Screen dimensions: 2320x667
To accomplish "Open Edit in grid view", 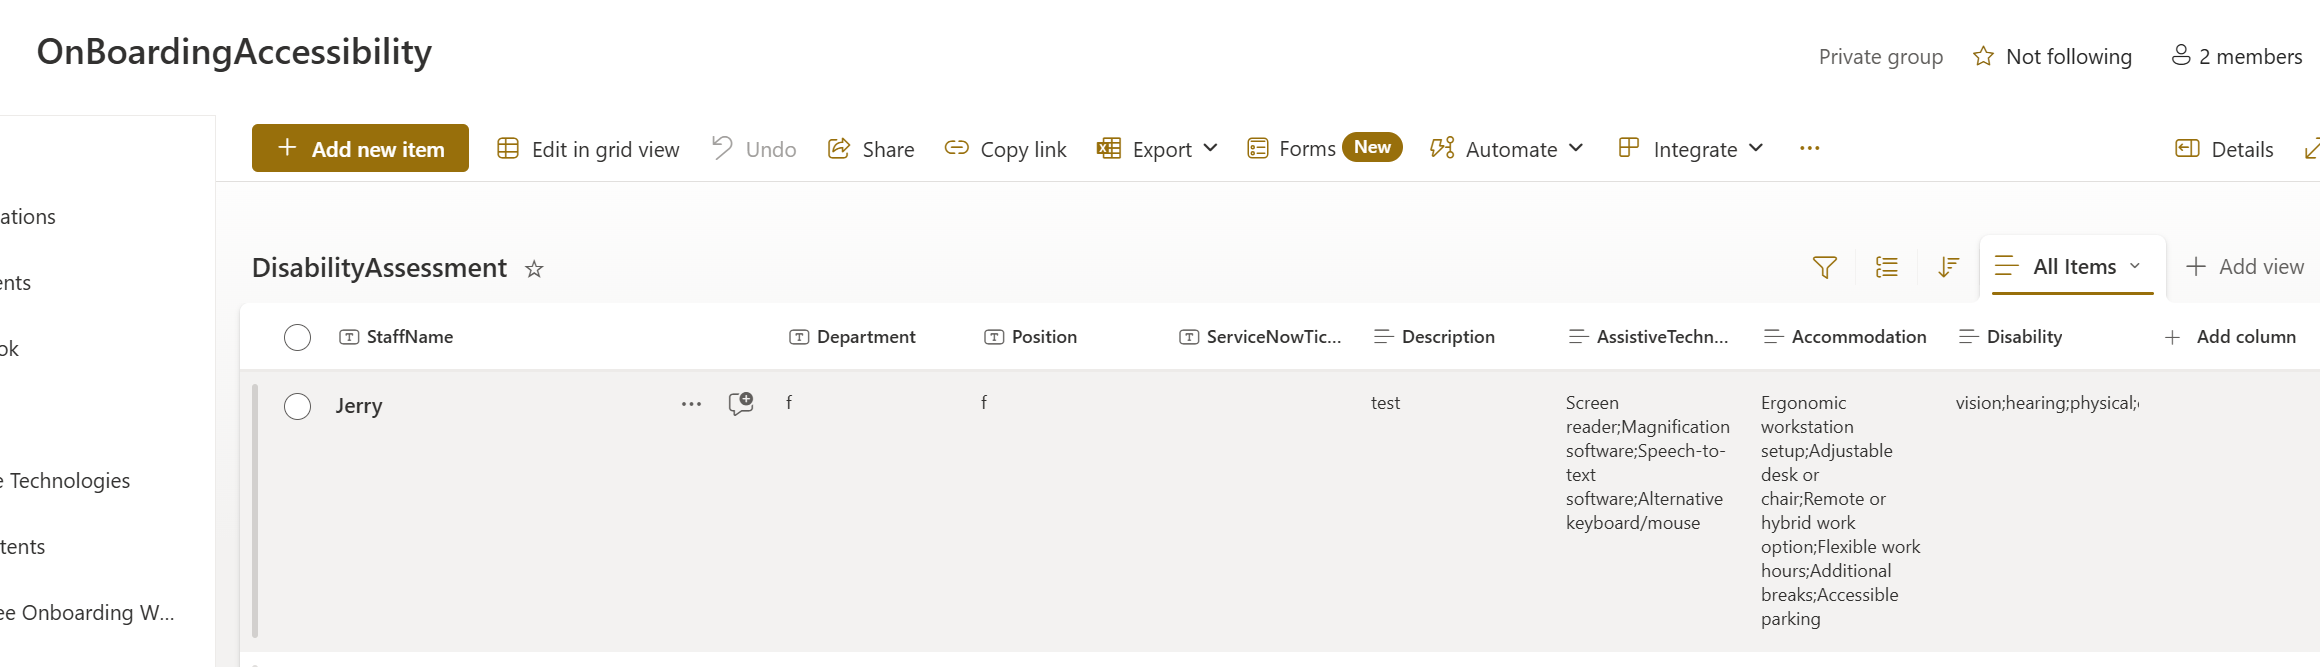I will pyautogui.click(x=588, y=149).
